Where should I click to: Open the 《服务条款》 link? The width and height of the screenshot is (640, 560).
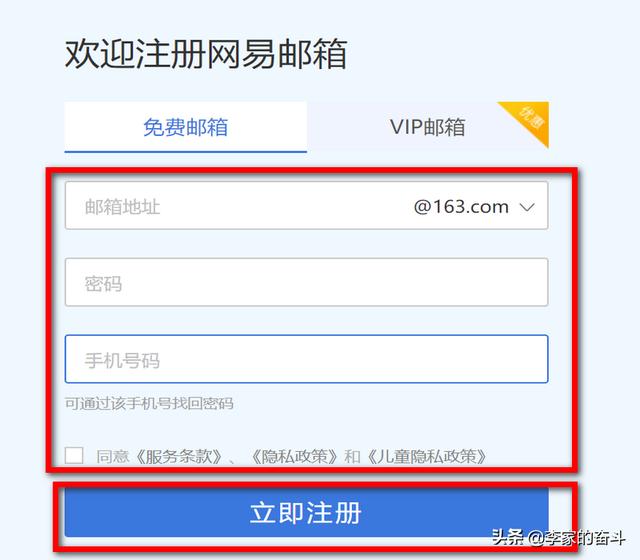click(x=179, y=456)
